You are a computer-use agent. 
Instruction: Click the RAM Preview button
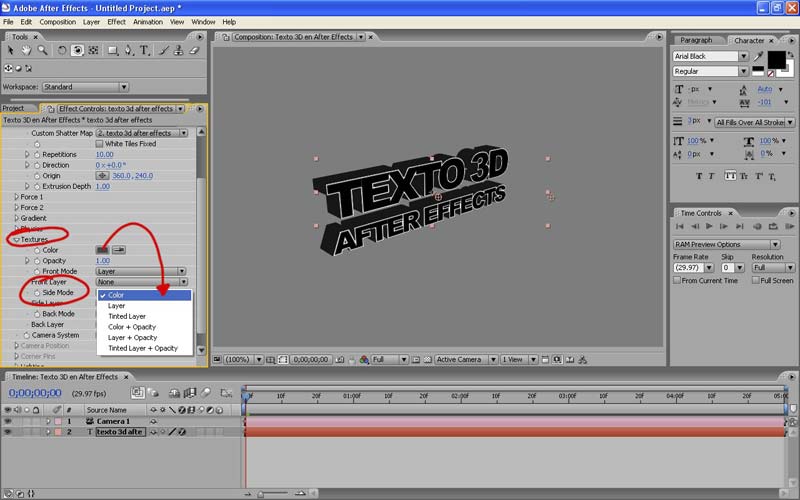pyautogui.click(x=790, y=226)
